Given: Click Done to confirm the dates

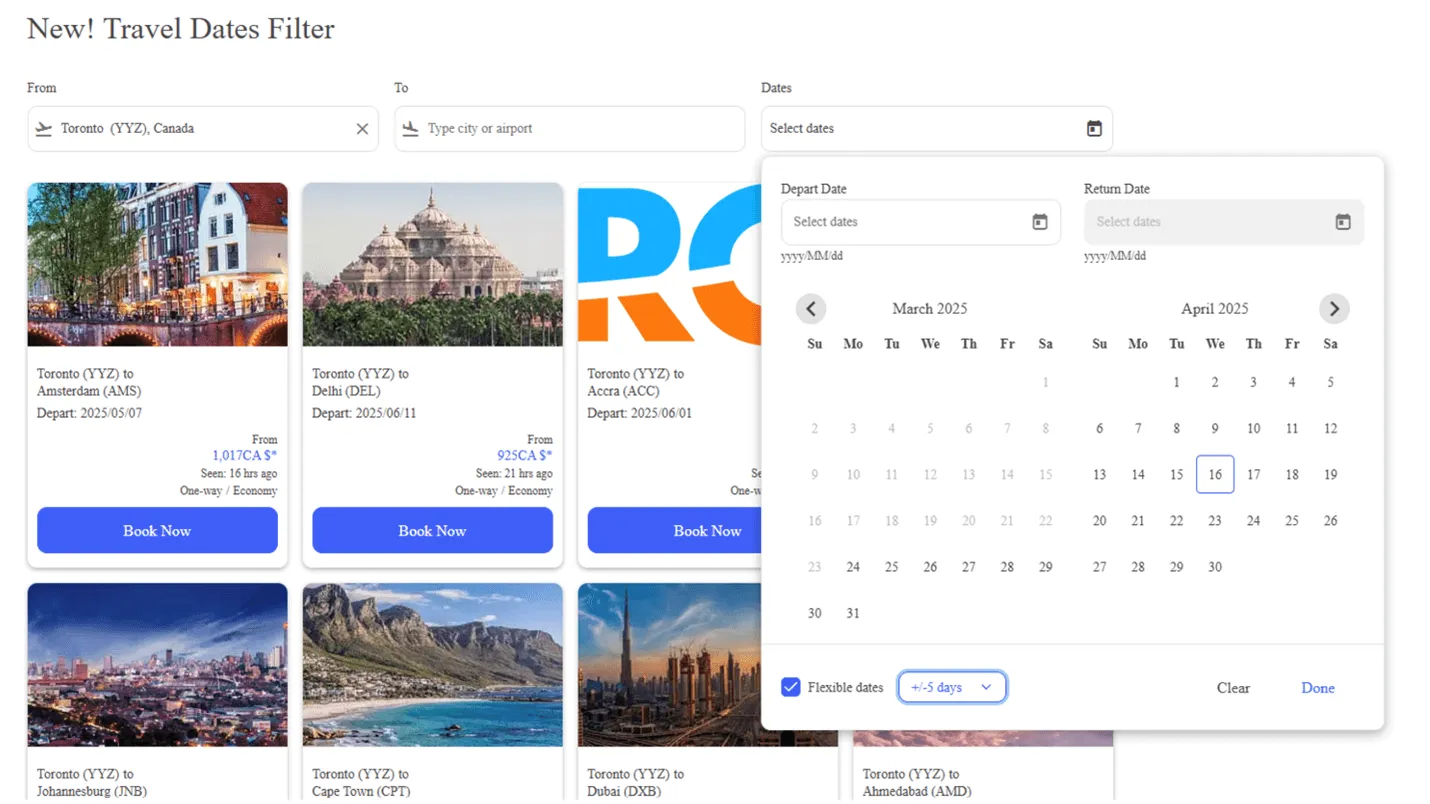Looking at the screenshot, I should point(1317,688).
